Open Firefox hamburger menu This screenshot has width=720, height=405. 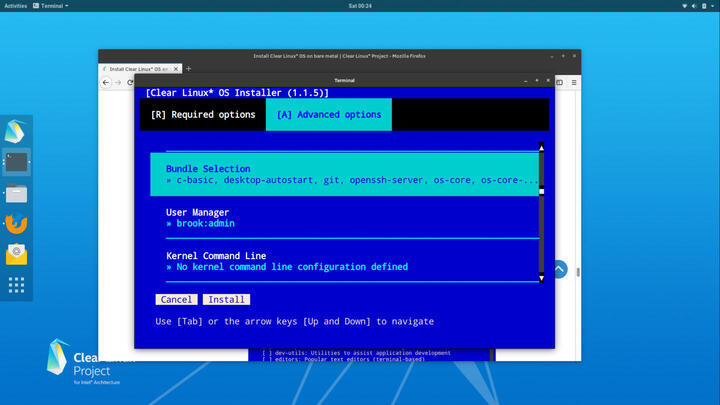click(x=574, y=83)
